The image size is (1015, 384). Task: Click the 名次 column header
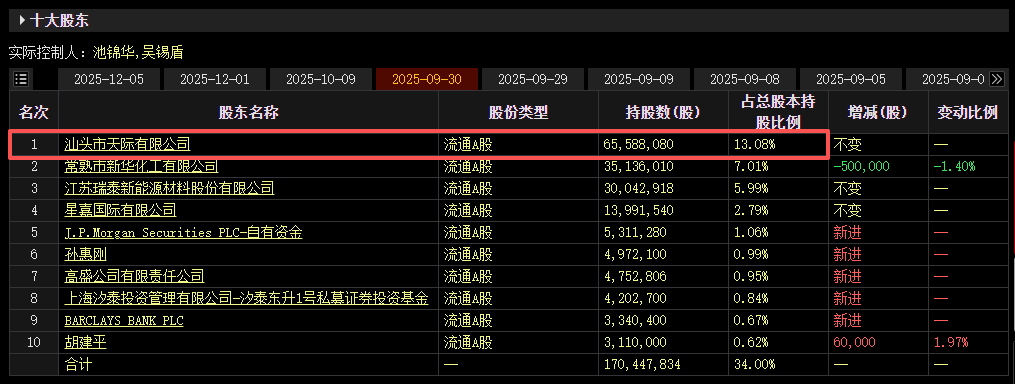click(x=34, y=112)
